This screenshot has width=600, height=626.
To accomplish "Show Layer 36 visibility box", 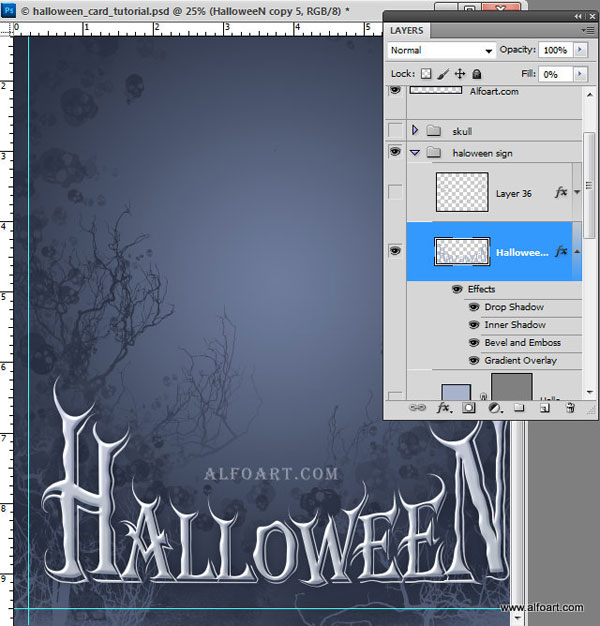I will [395, 192].
